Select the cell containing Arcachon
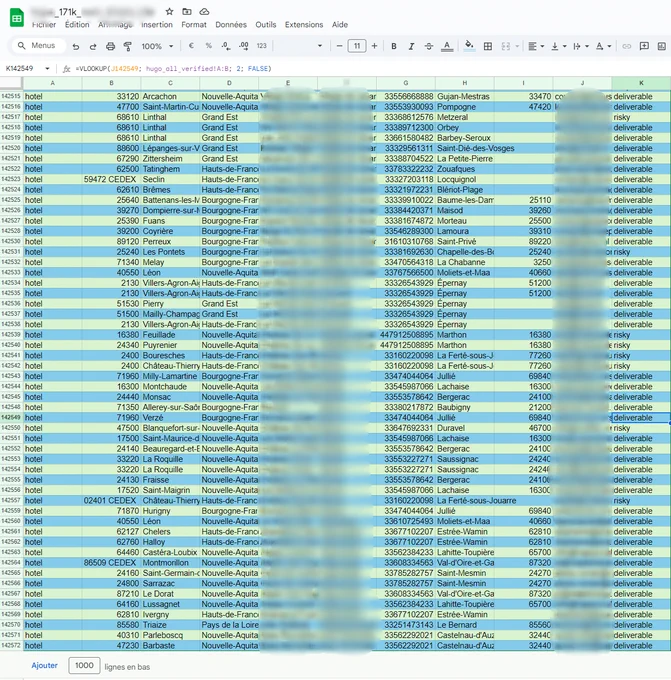 pos(170,96)
